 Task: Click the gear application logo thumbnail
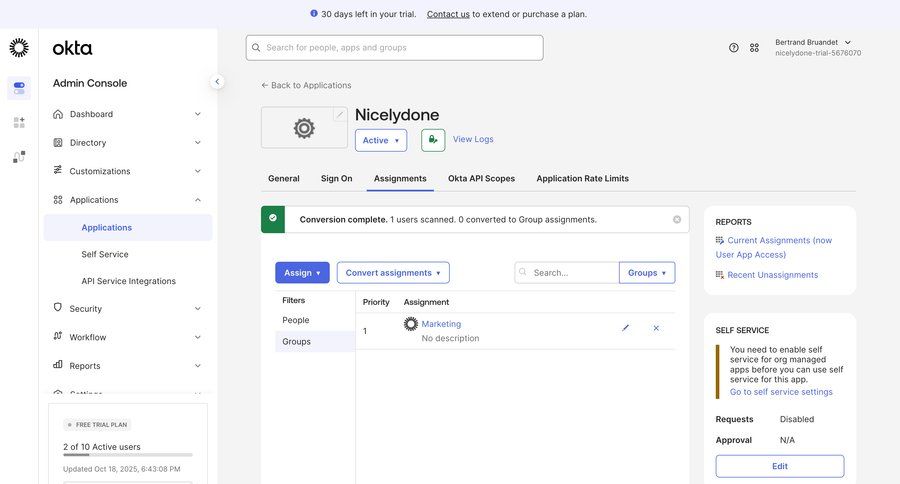[304, 127]
